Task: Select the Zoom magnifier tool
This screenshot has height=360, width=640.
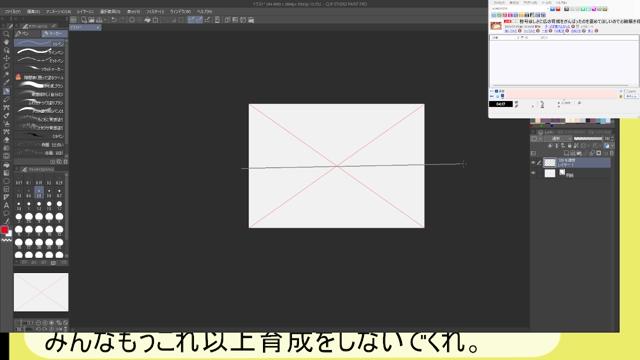Action: 6,34
